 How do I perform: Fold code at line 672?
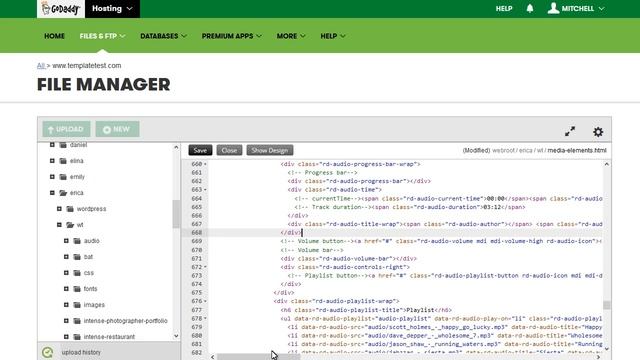pyautogui.click(x=205, y=267)
